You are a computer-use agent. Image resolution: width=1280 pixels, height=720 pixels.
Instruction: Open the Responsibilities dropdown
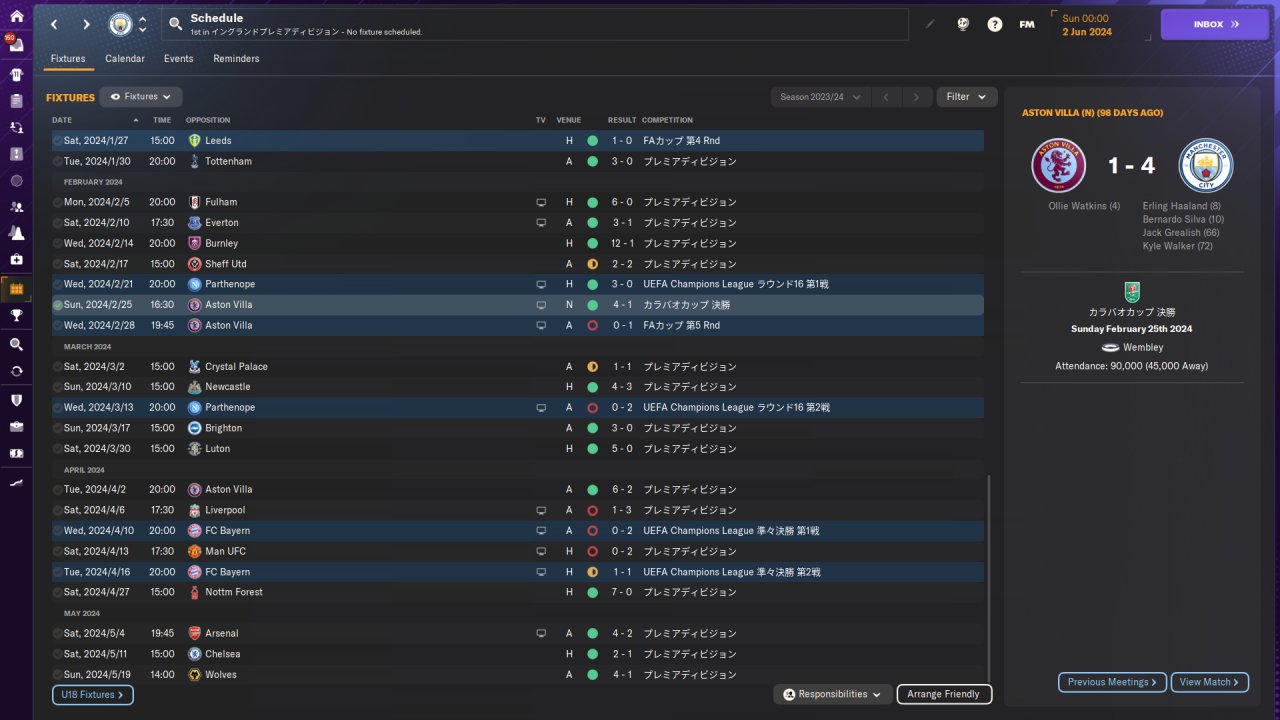833,694
